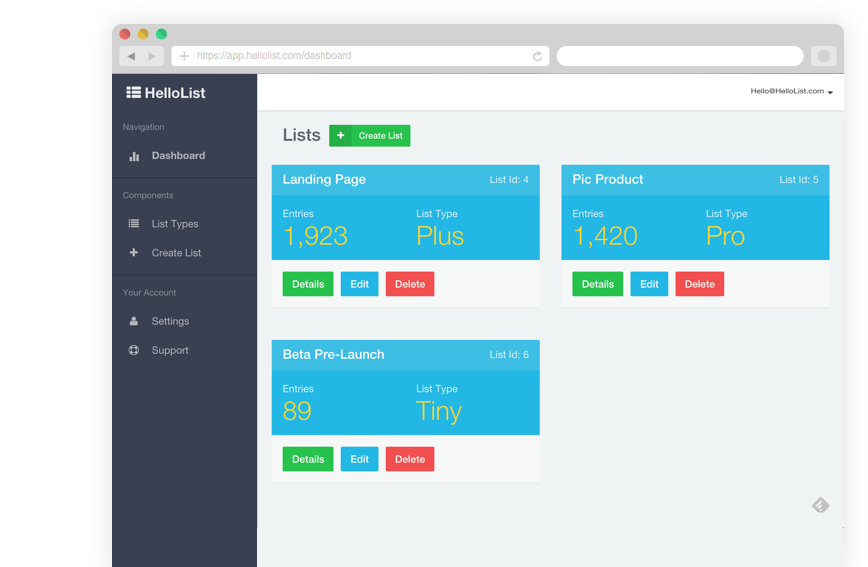Image resolution: width=868 pixels, height=567 pixels.
Task: Click the sidebar Create List plus icon
Action: pyautogui.click(x=133, y=252)
